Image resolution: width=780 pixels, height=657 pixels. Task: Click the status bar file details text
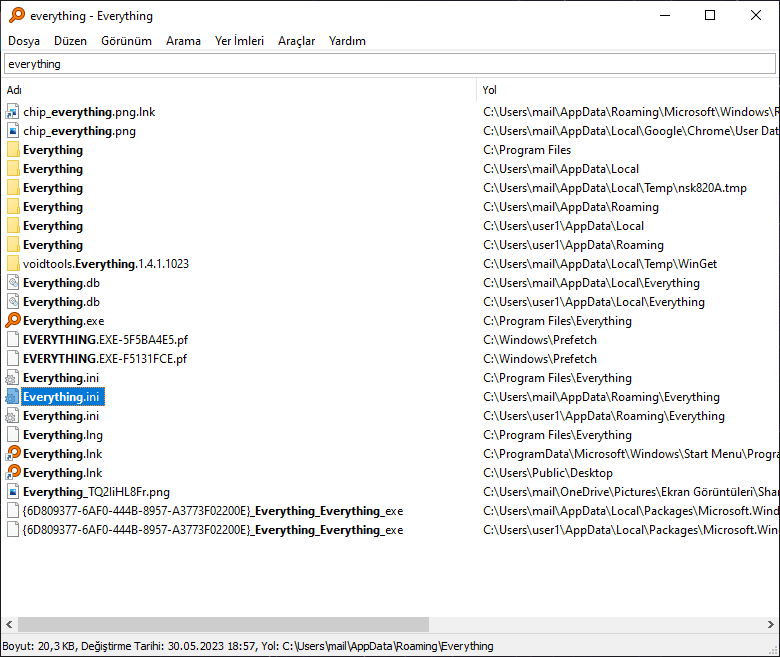coord(248,646)
